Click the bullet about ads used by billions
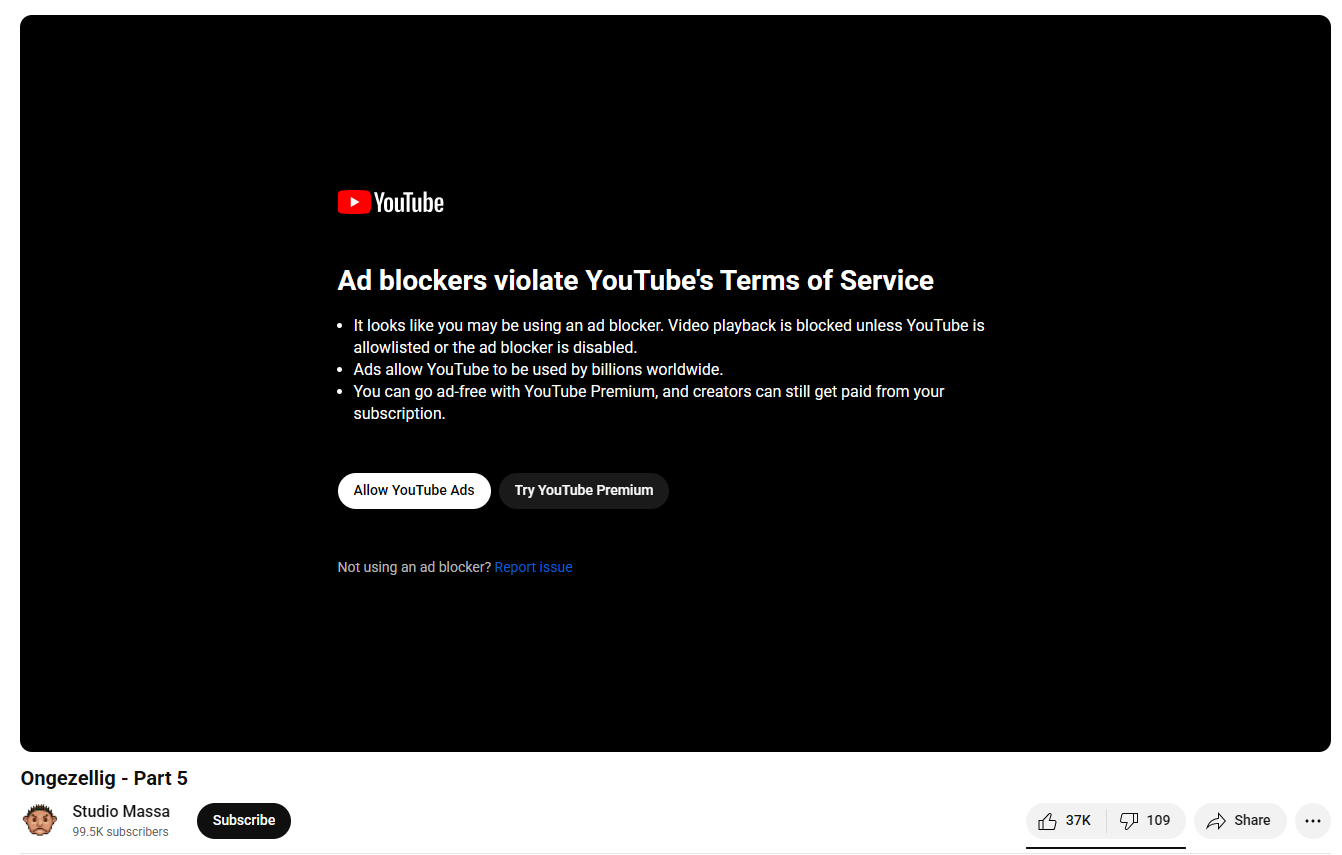 click(x=538, y=369)
